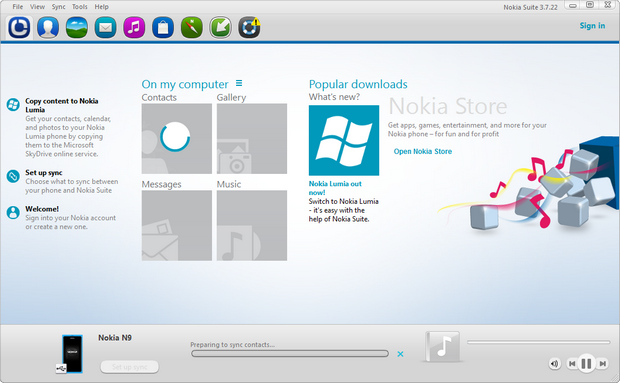The width and height of the screenshot is (620, 383).
Task: Pause the music playback
Action: click(586, 363)
